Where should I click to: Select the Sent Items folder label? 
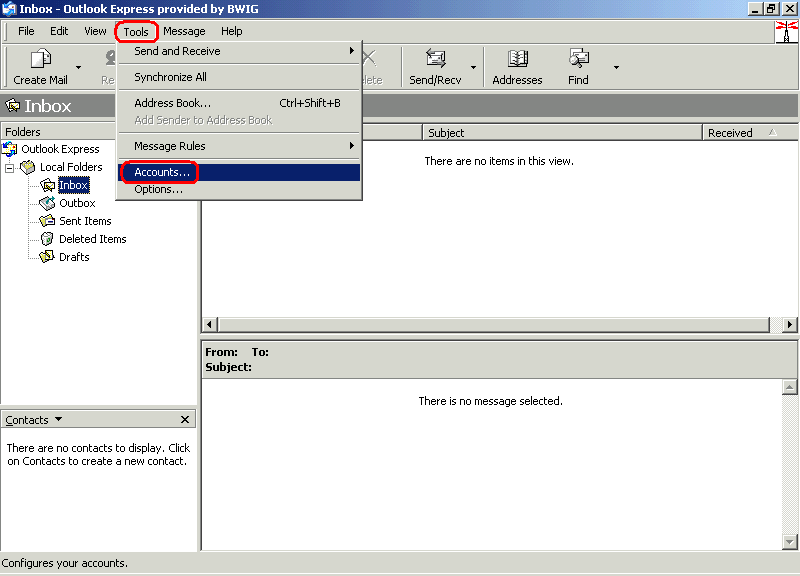85,221
